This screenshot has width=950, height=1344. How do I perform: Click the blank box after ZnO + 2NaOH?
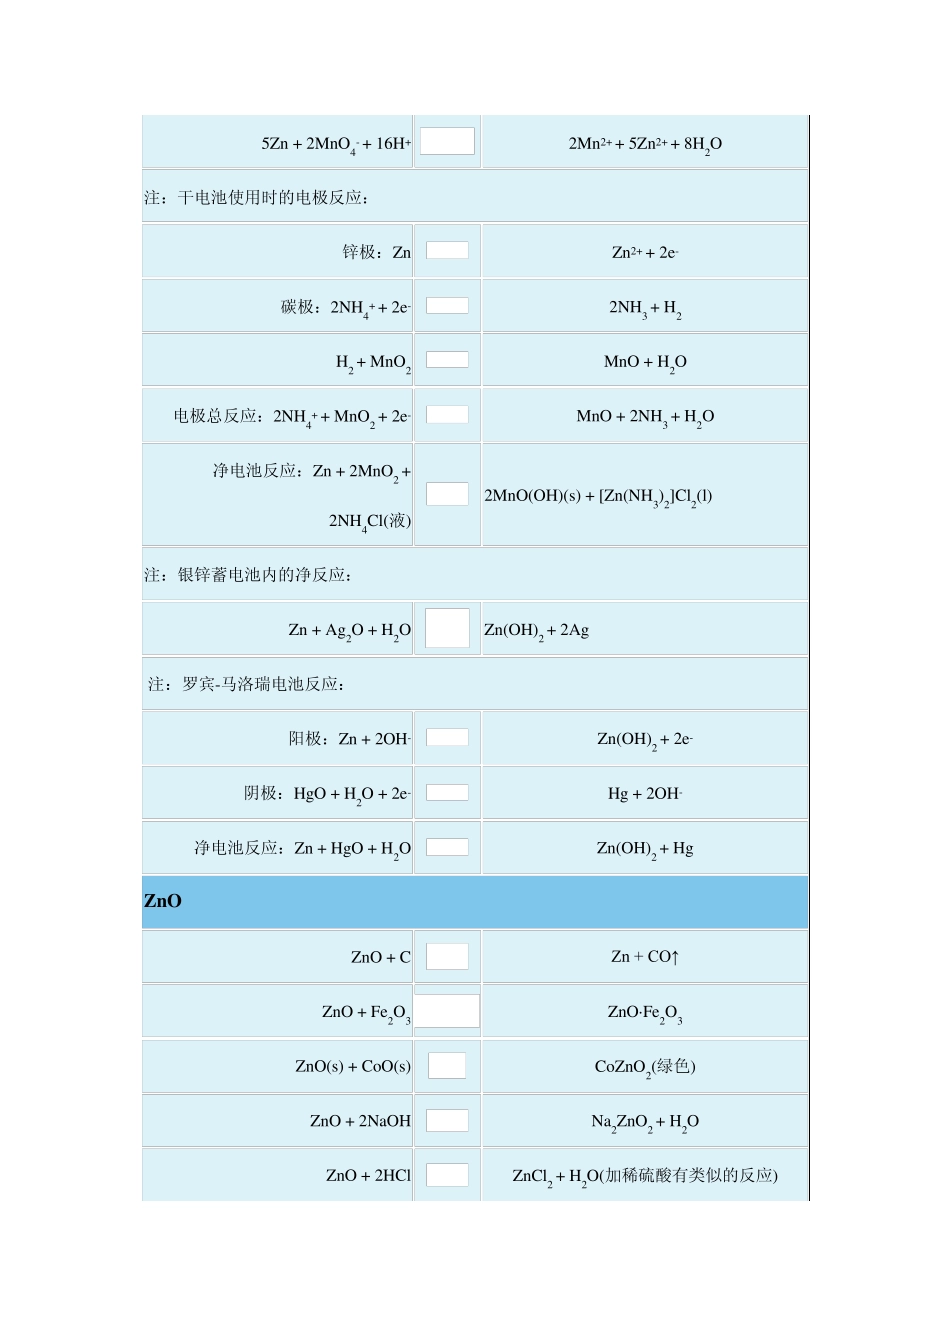[447, 1120]
